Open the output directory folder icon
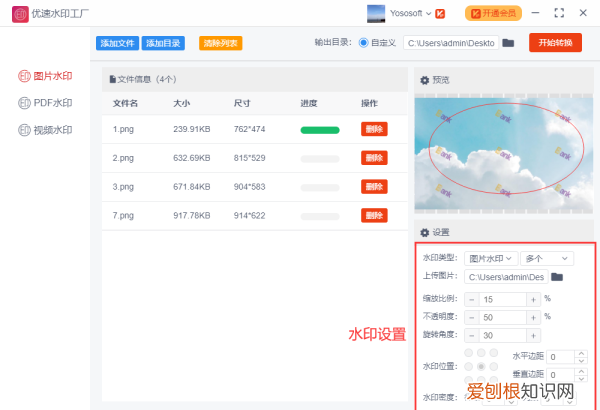 pos(508,43)
